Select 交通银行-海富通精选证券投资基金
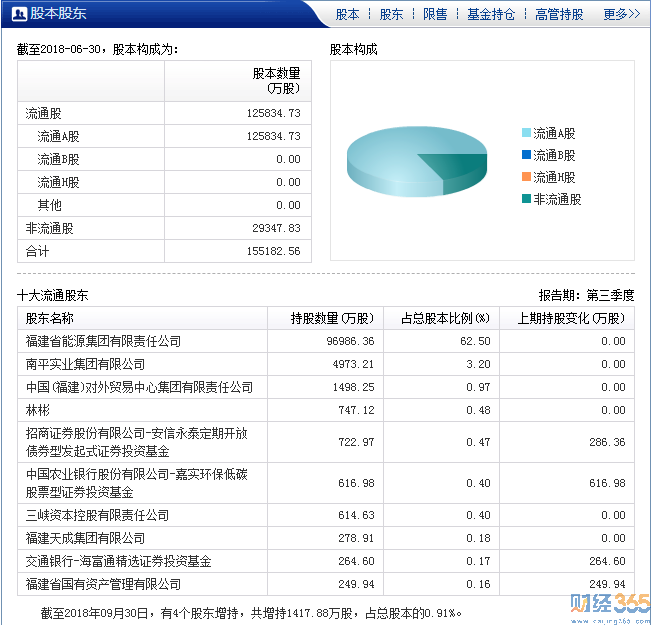 click(118, 561)
